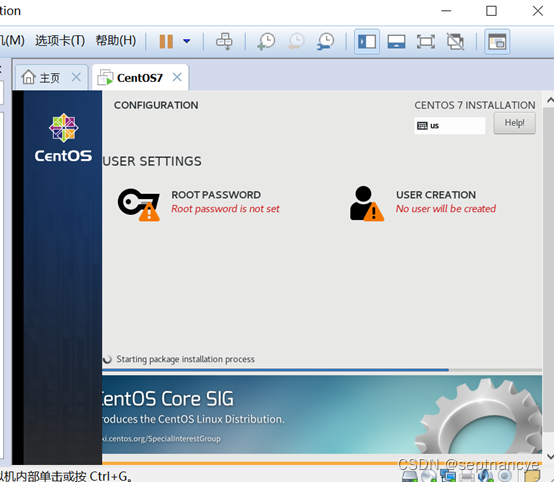Viewport: 554px width, 482px height.
Task: Click the CENTOS 7 INSTALLATION title text
Action: pyautogui.click(x=475, y=105)
